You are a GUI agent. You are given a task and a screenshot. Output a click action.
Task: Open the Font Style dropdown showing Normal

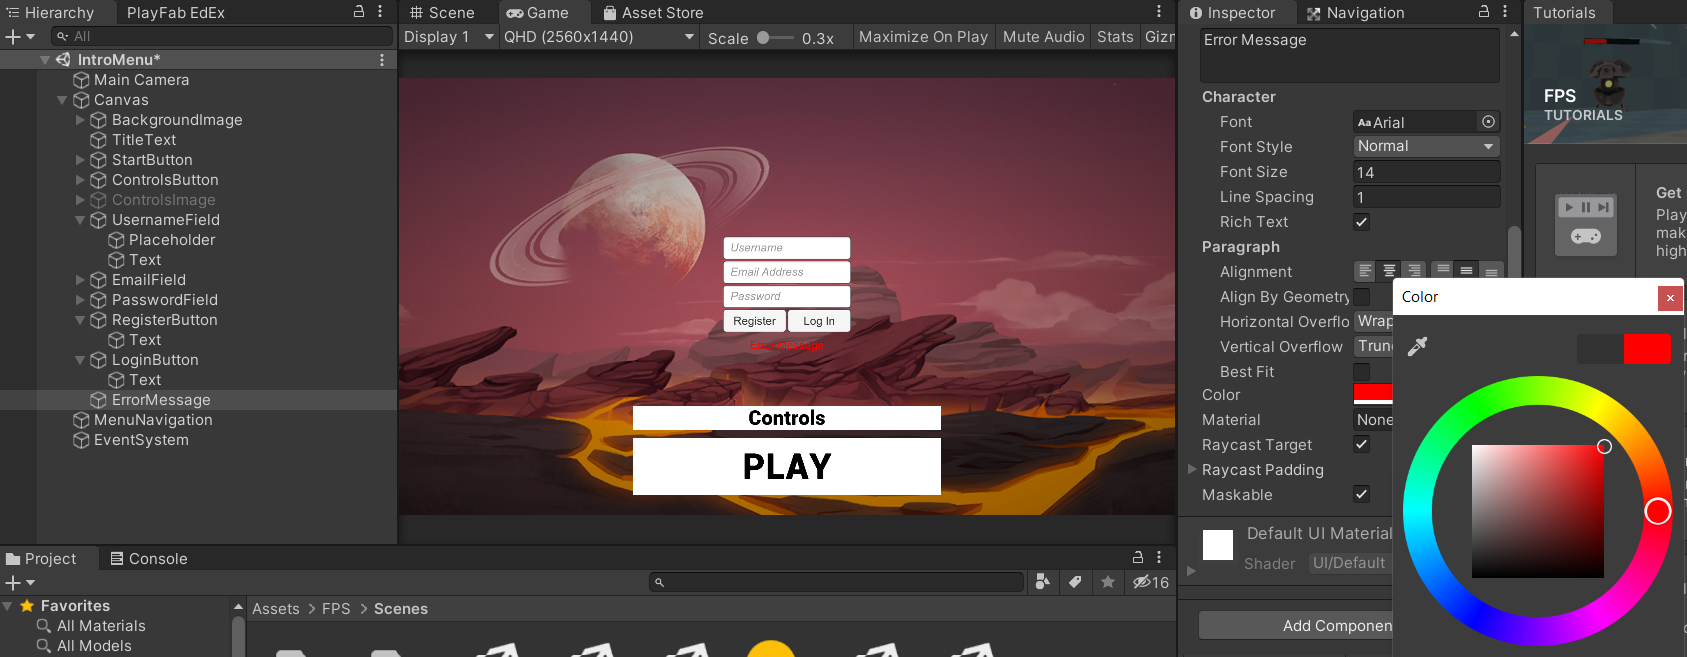pos(1426,146)
